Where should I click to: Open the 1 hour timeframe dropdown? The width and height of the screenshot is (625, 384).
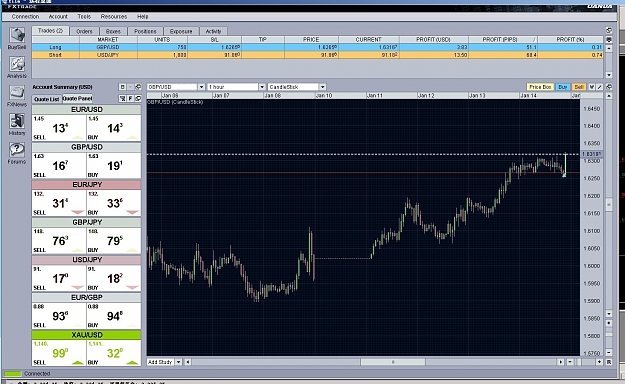[262, 87]
